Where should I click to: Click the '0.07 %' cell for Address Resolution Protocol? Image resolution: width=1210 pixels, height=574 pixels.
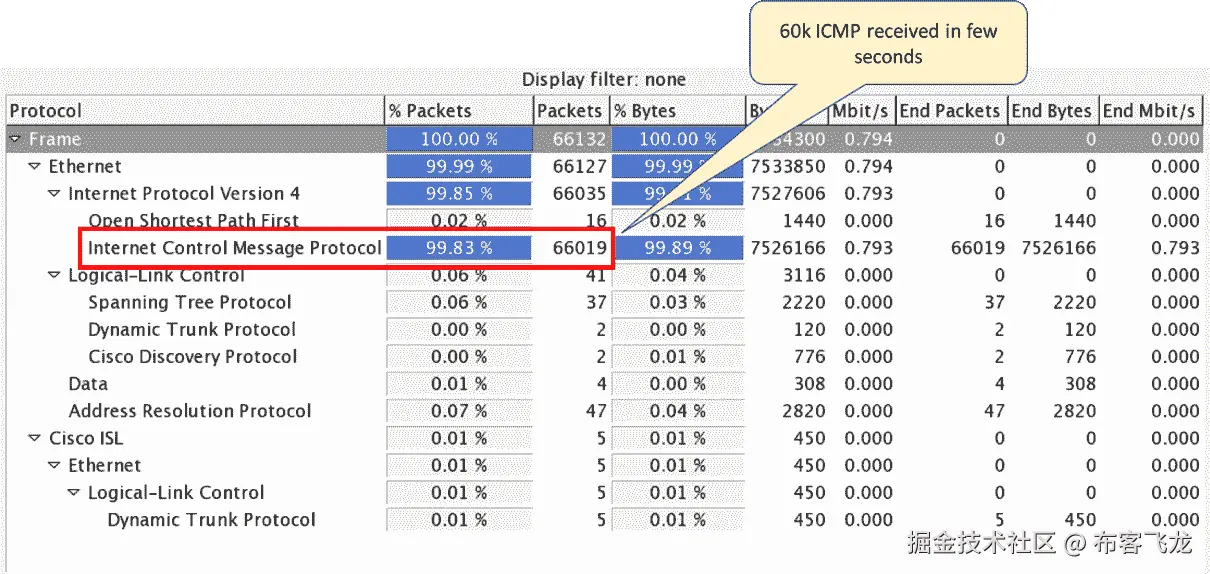(x=459, y=411)
